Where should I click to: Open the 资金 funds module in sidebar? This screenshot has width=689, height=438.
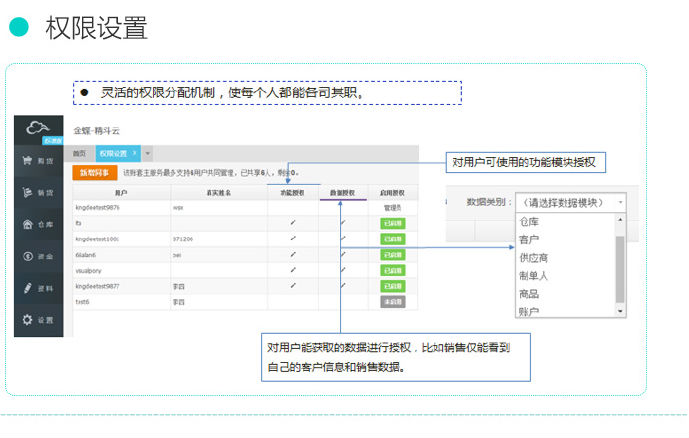click(x=38, y=256)
